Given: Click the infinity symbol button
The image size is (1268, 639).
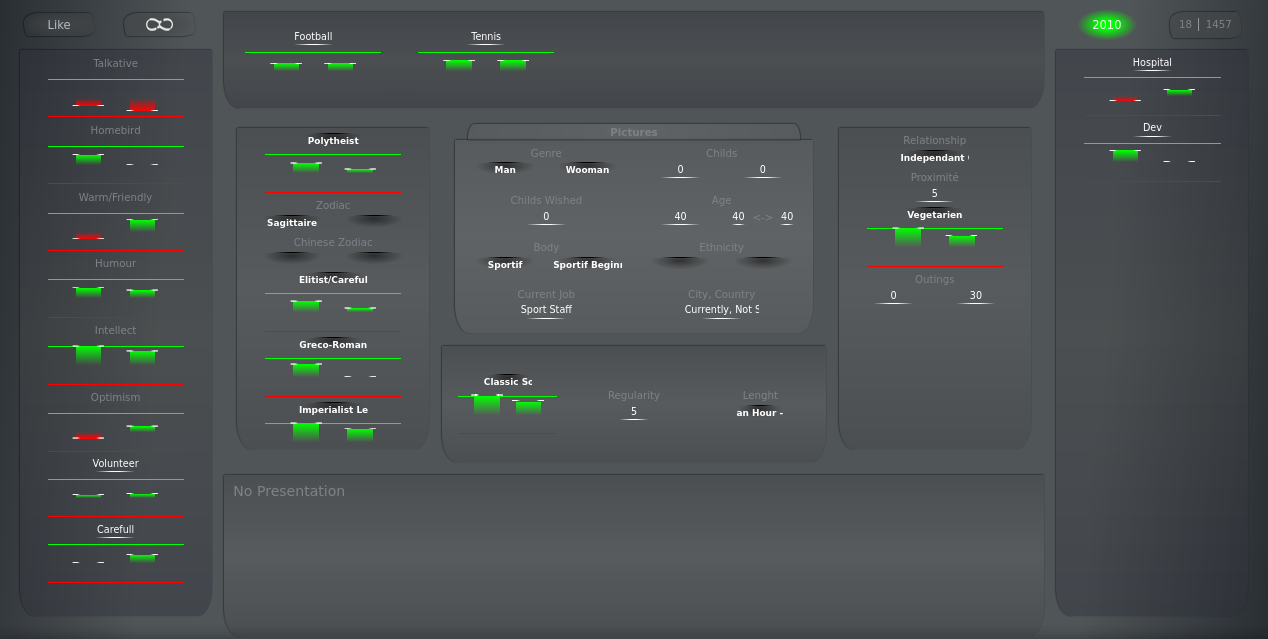Looking at the screenshot, I should pos(159,25).
